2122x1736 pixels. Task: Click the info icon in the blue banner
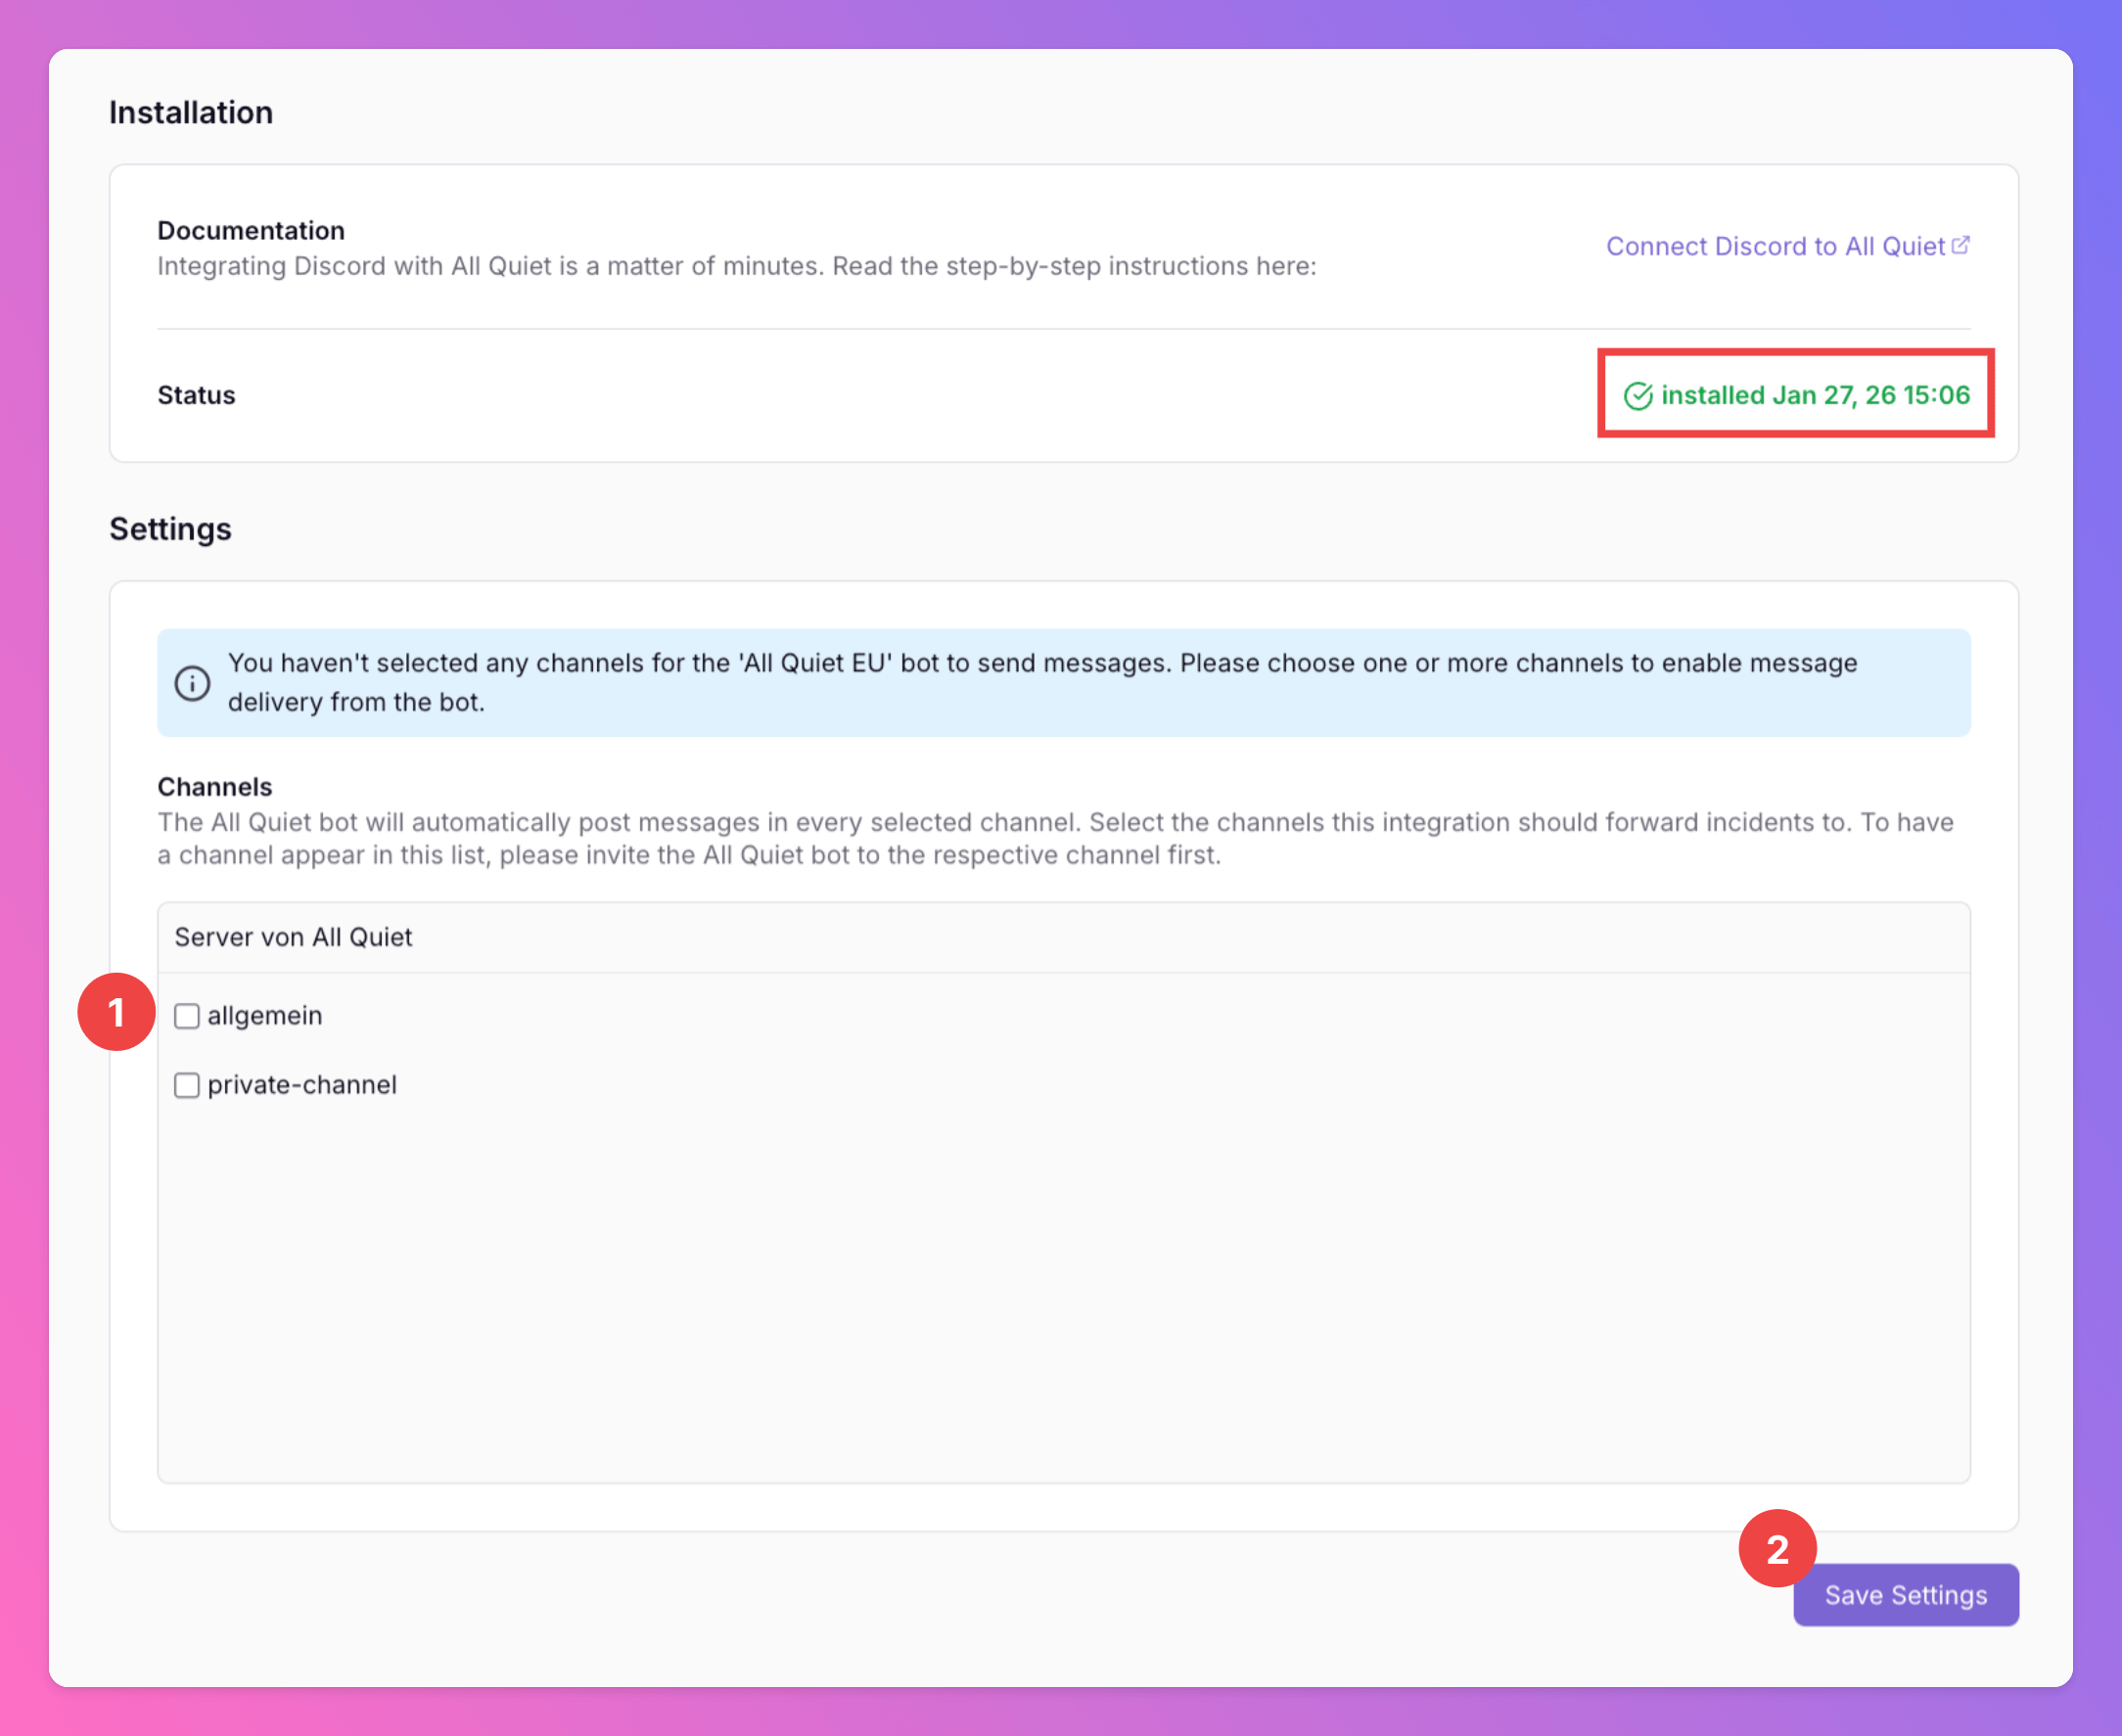coord(192,683)
